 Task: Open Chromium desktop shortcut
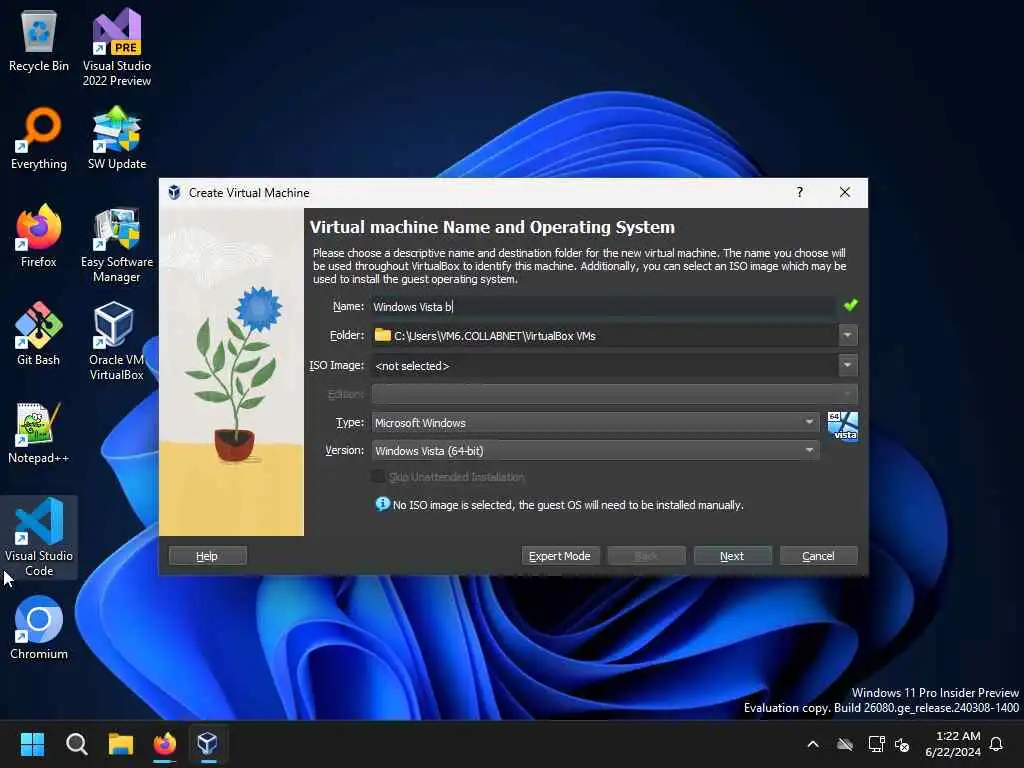click(x=39, y=628)
